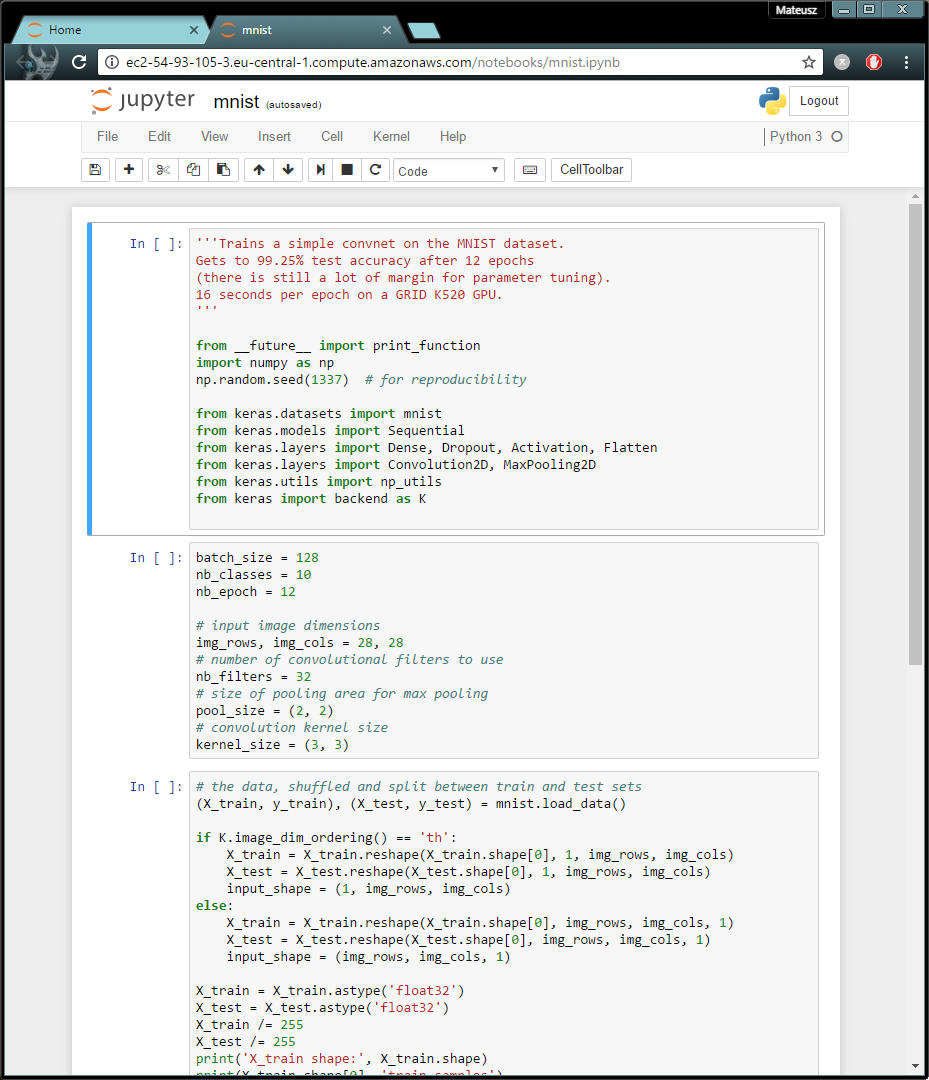
Task: Move selected cell up with arrow icon
Action: tap(259, 170)
